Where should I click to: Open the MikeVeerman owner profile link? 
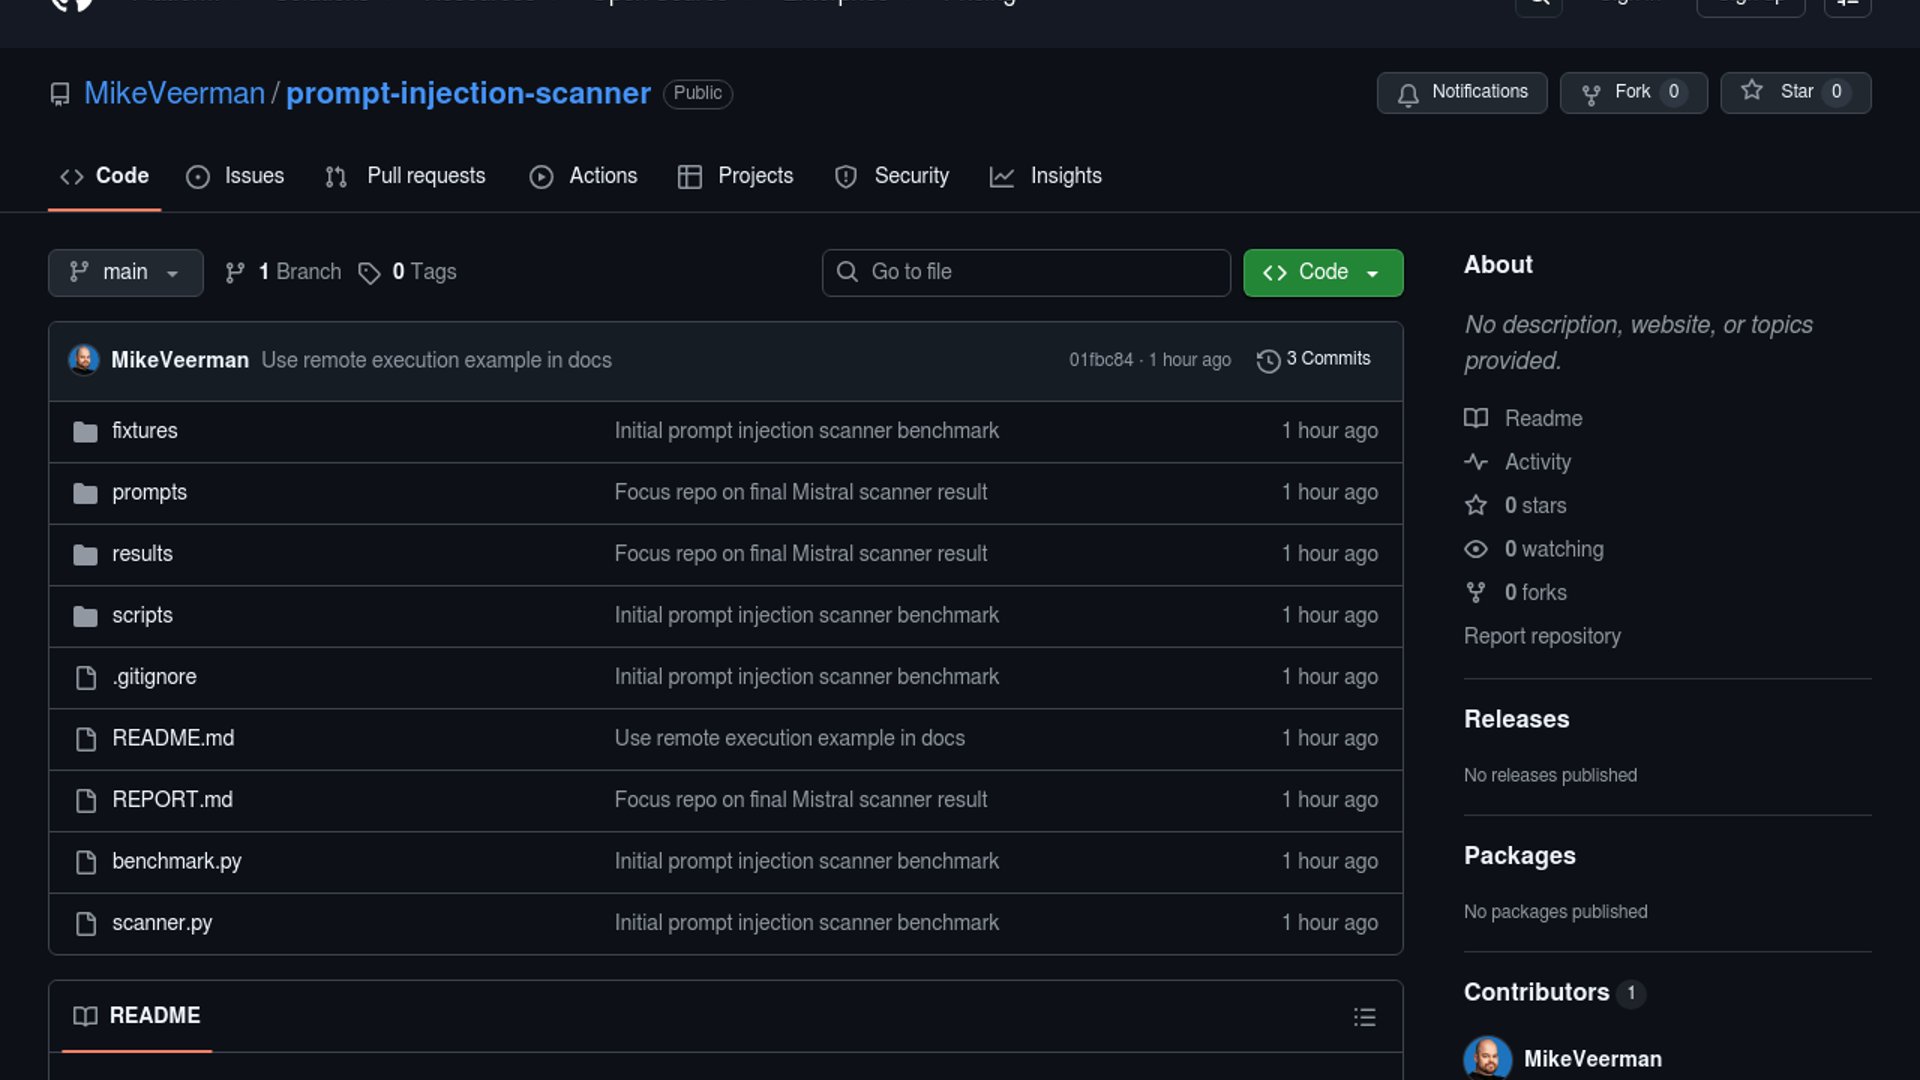[174, 93]
